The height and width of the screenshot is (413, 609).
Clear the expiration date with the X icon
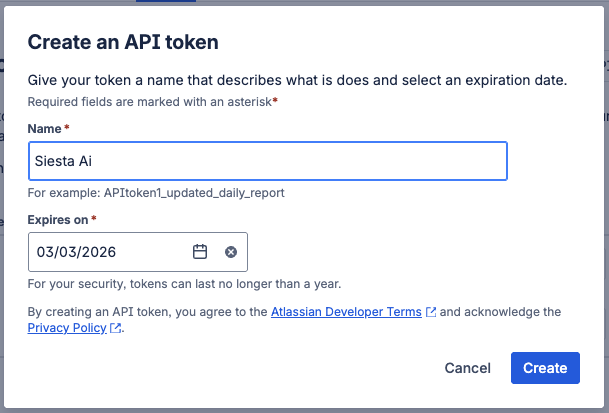pos(231,252)
